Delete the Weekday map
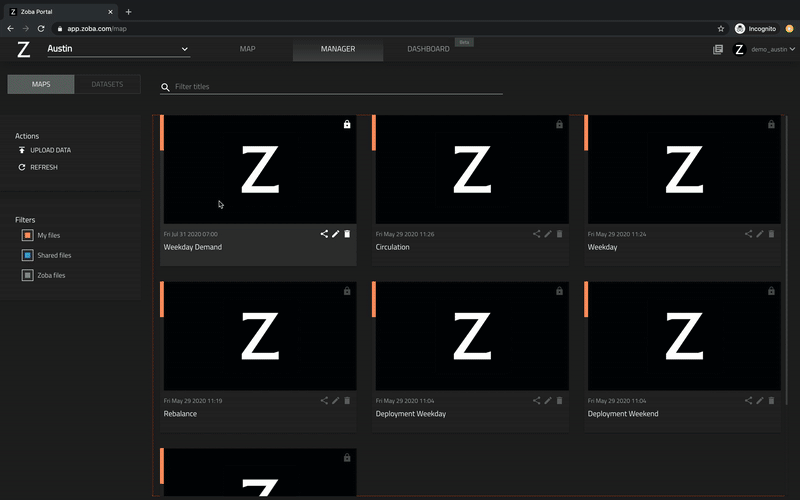This screenshot has width=800, height=500. click(x=771, y=234)
